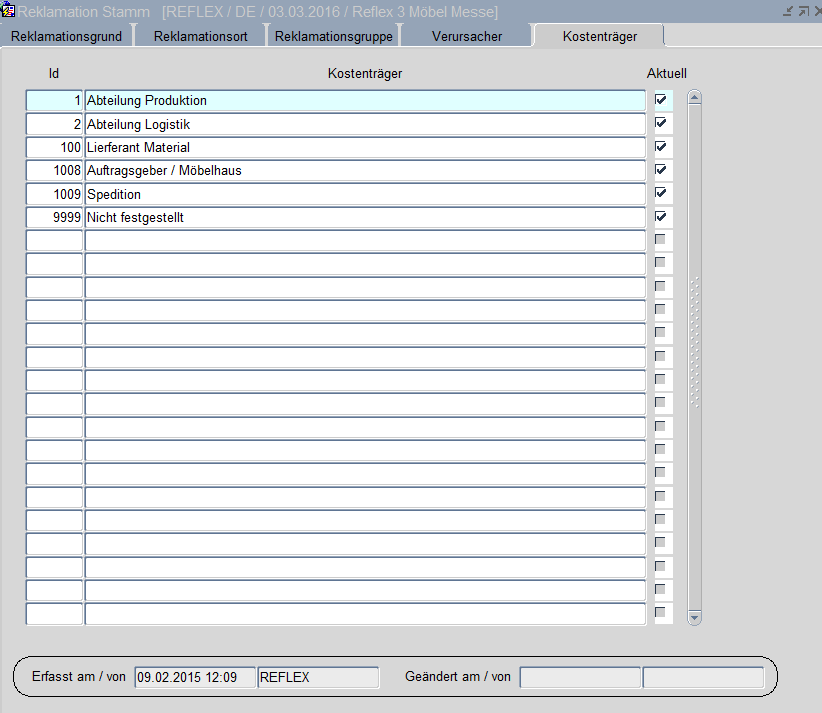Viewport: 822px width, 713px height.
Task: Switch to the Reklamationsort tab
Action: click(200, 36)
